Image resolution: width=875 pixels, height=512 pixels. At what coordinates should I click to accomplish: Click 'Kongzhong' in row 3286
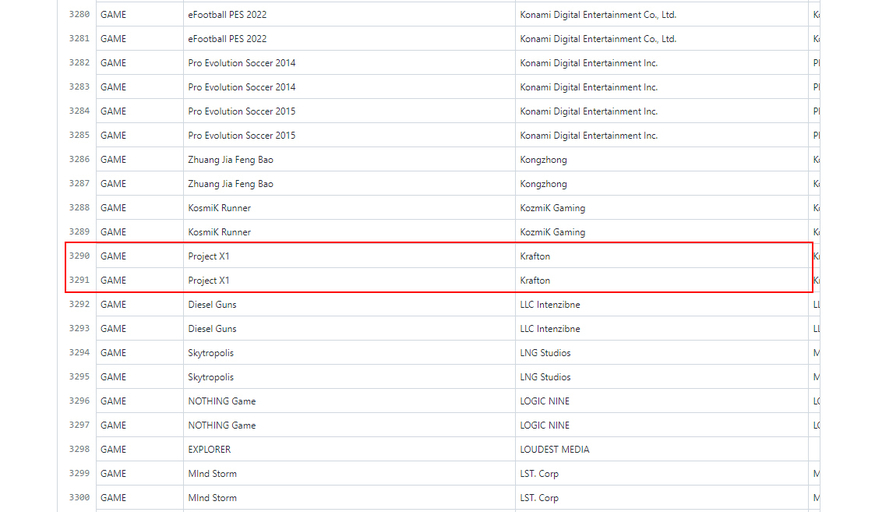click(544, 160)
